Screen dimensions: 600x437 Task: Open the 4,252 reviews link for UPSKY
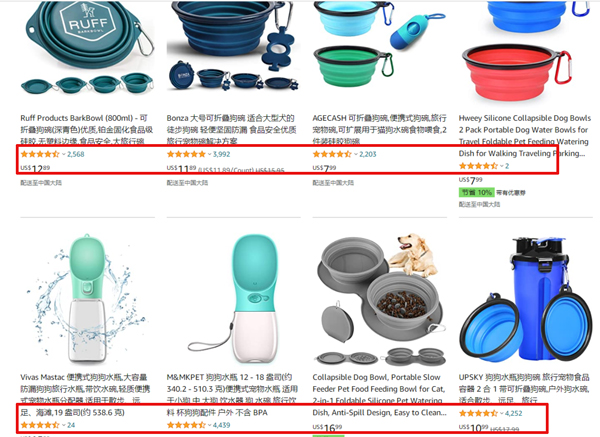point(514,413)
